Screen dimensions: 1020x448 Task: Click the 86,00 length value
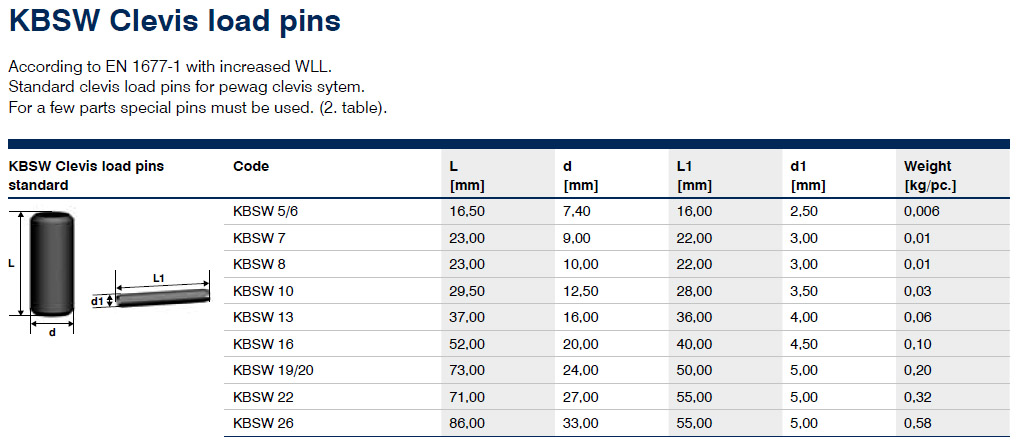point(467,423)
